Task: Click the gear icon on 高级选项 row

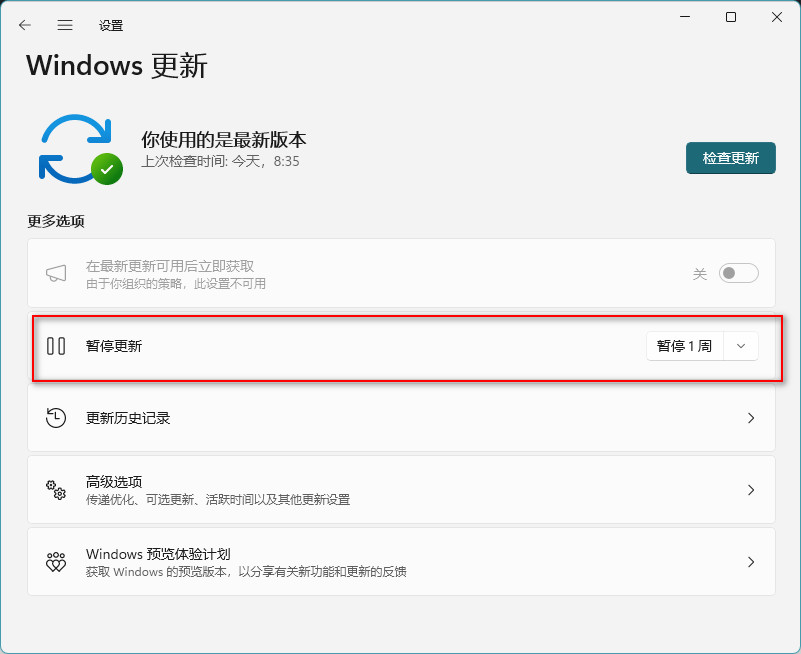Action: [x=56, y=490]
